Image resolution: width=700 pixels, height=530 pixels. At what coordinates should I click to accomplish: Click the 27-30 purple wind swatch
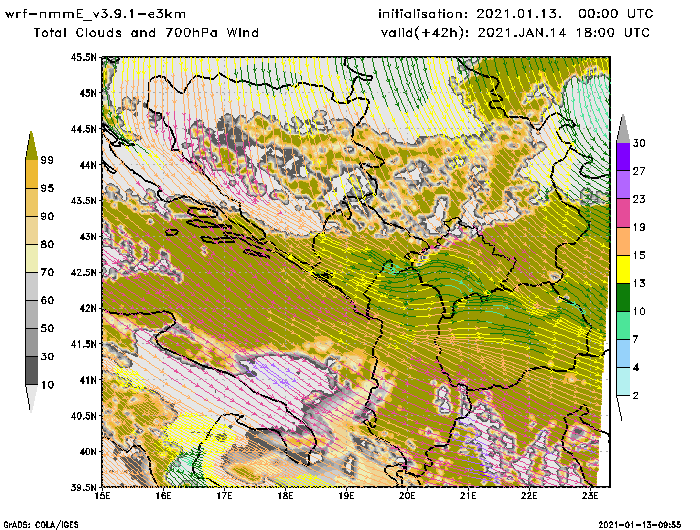click(623, 156)
